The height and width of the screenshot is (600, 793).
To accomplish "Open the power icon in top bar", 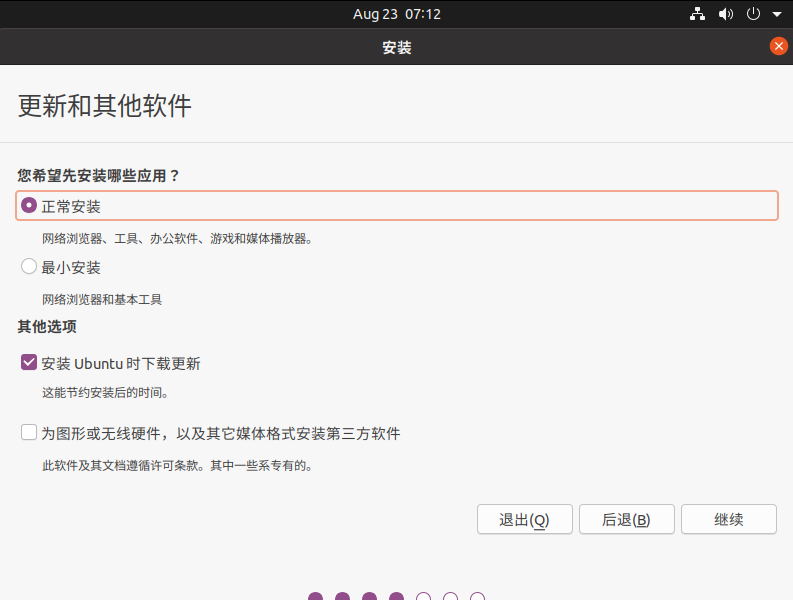I will coord(753,14).
